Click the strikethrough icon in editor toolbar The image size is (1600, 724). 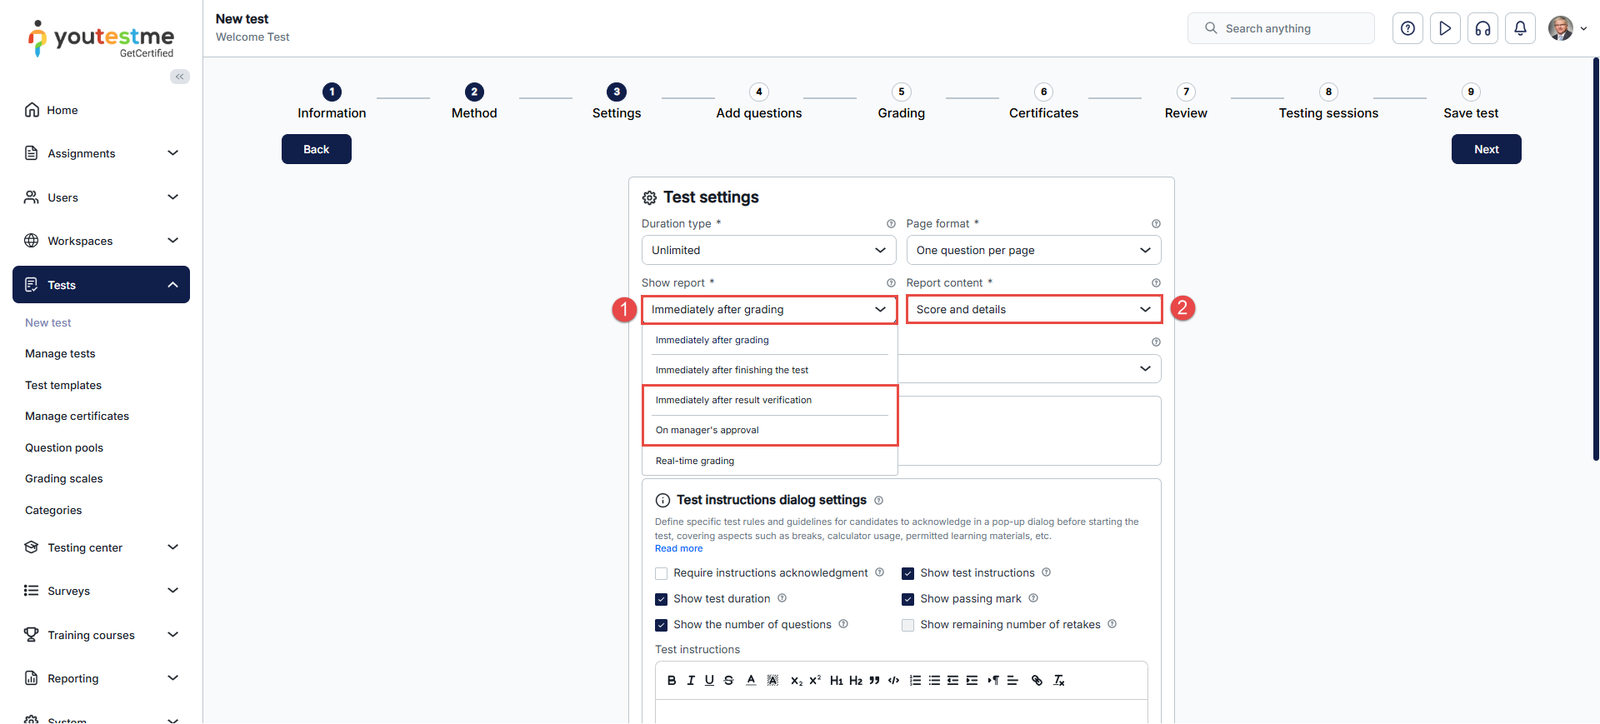tap(729, 681)
